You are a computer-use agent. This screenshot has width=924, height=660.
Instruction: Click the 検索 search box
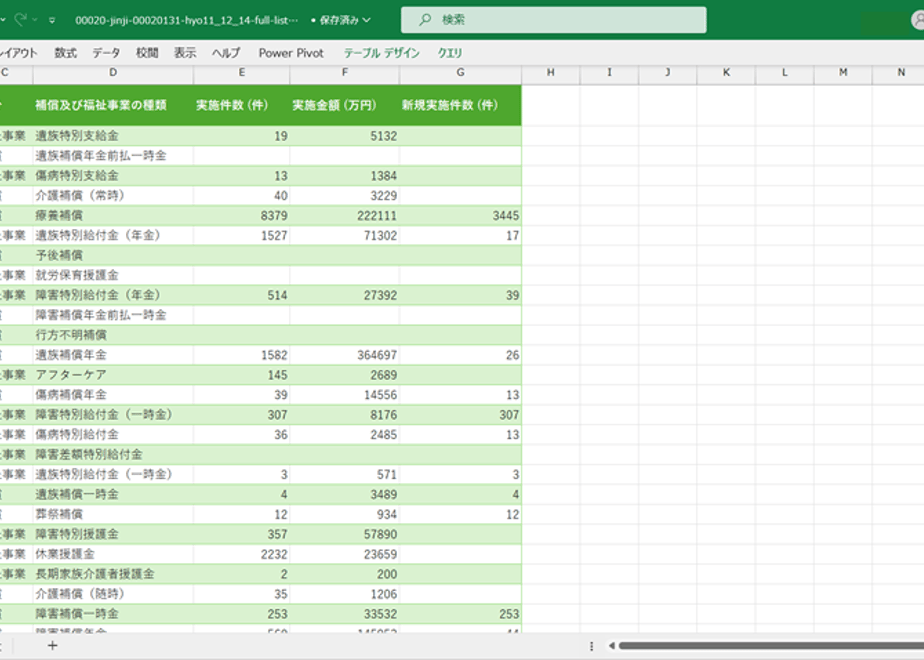pos(553,20)
